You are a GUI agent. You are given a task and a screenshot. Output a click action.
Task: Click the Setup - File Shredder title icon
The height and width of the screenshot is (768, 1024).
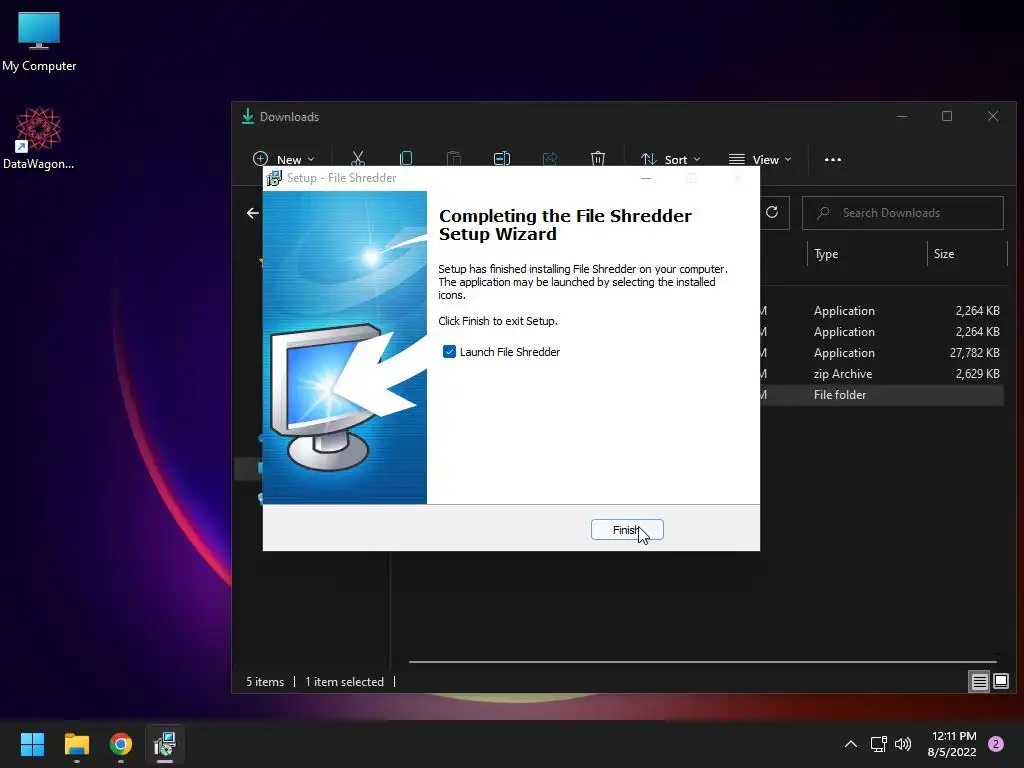274,178
